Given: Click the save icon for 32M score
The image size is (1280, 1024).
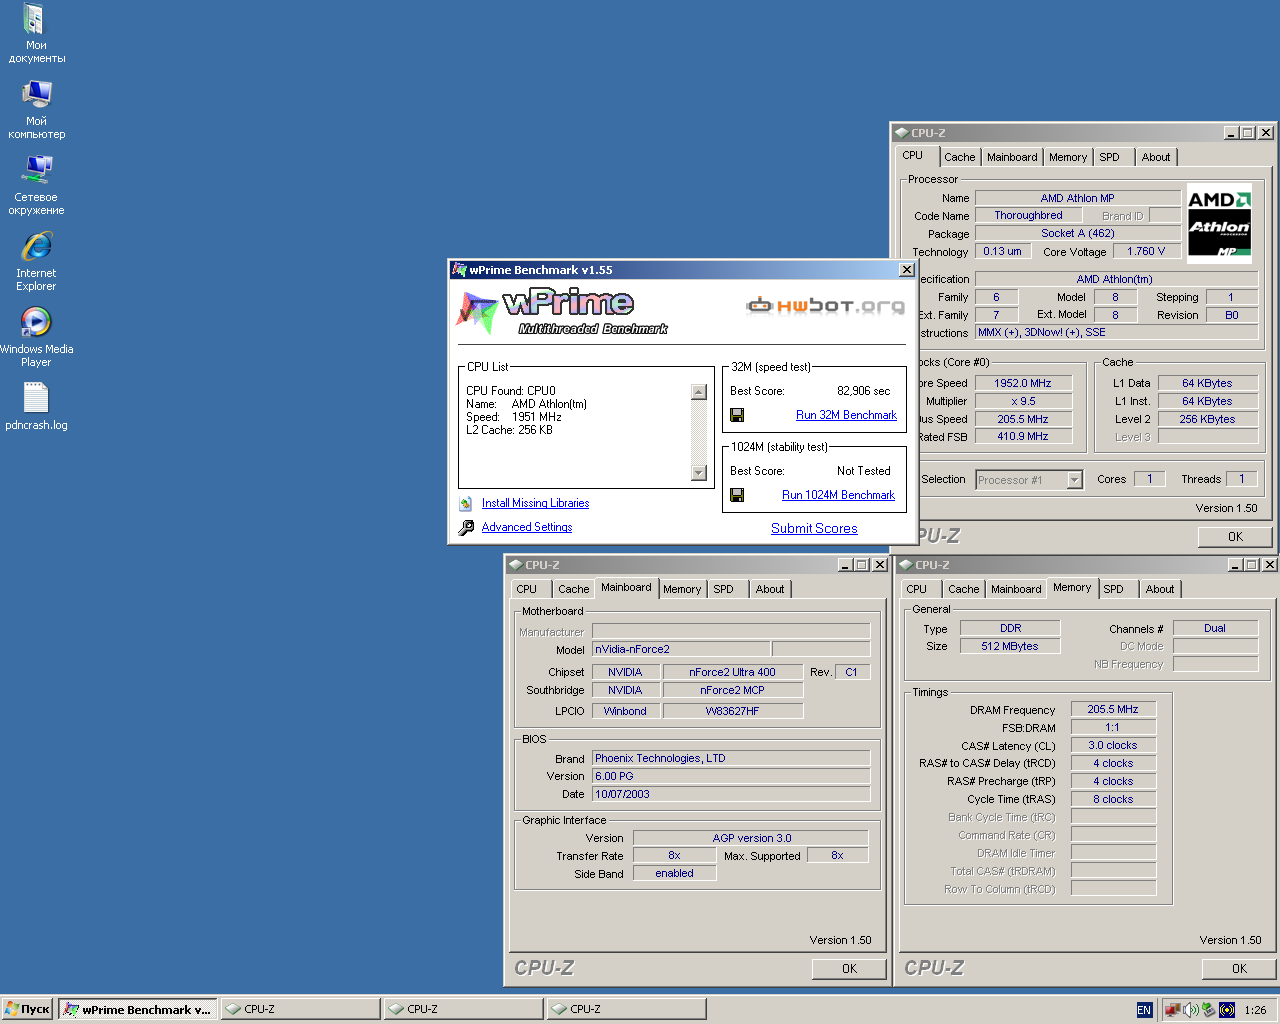Looking at the screenshot, I should (x=737, y=415).
